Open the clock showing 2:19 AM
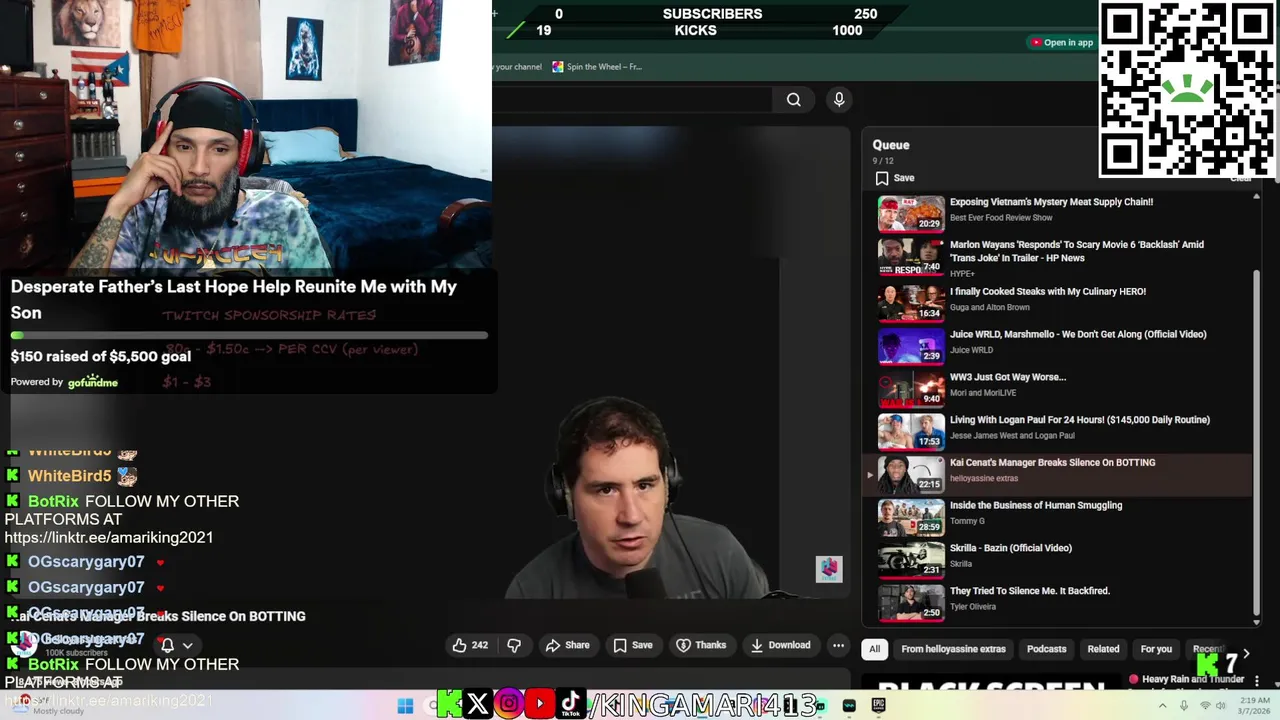The width and height of the screenshot is (1280, 720). (1255, 706)
